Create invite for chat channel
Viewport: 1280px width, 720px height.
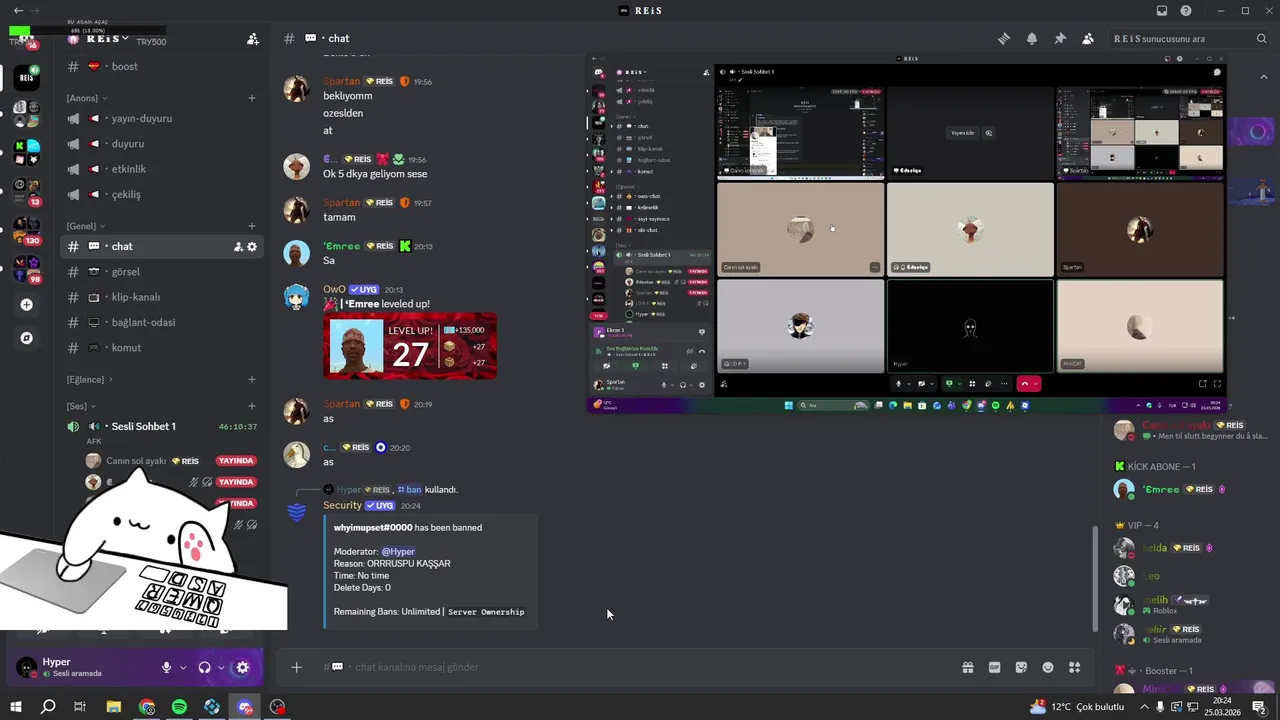(238, 247)
